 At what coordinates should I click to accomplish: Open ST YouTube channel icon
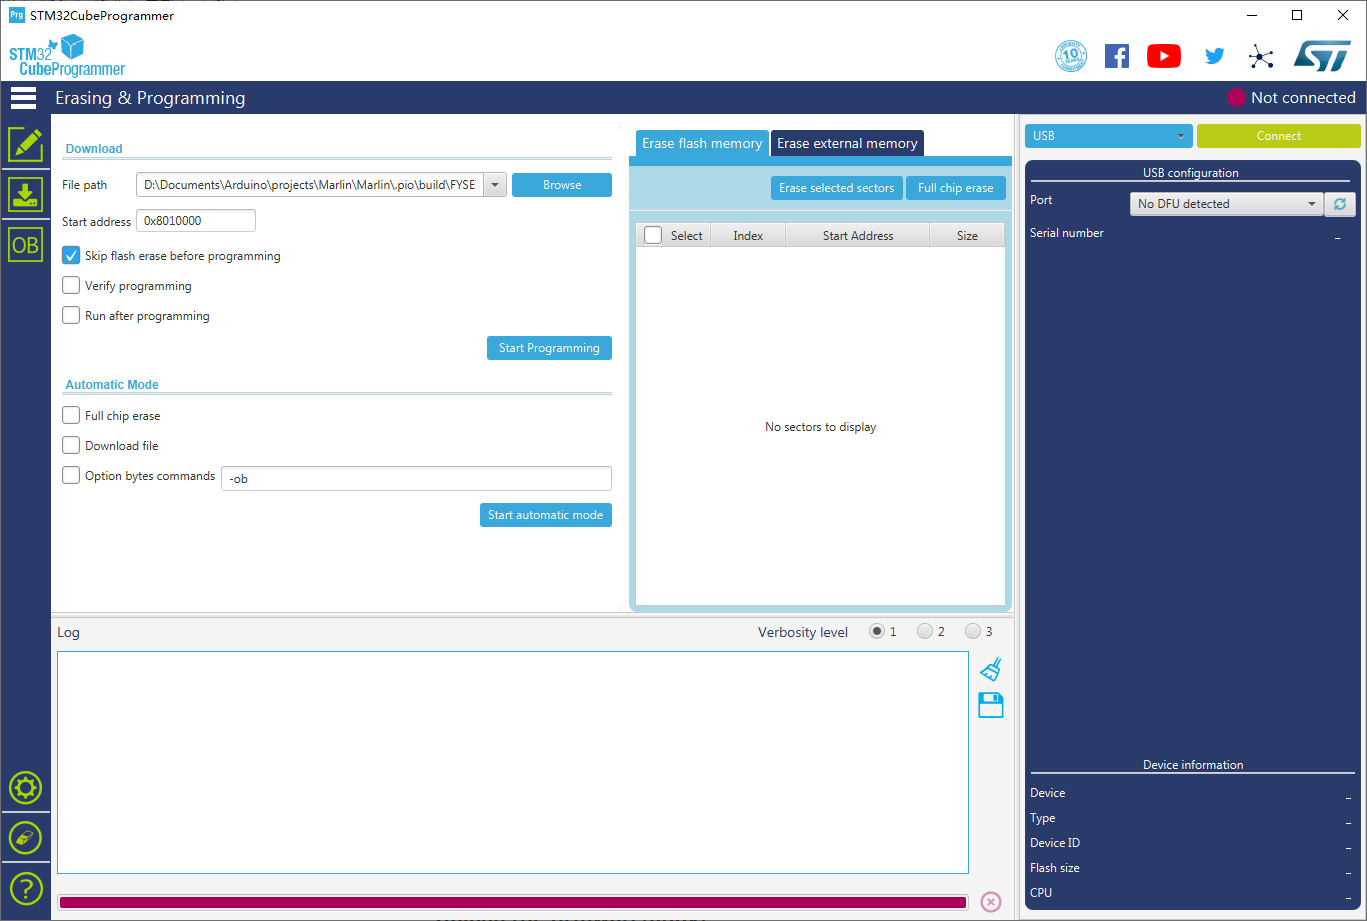1164,56
